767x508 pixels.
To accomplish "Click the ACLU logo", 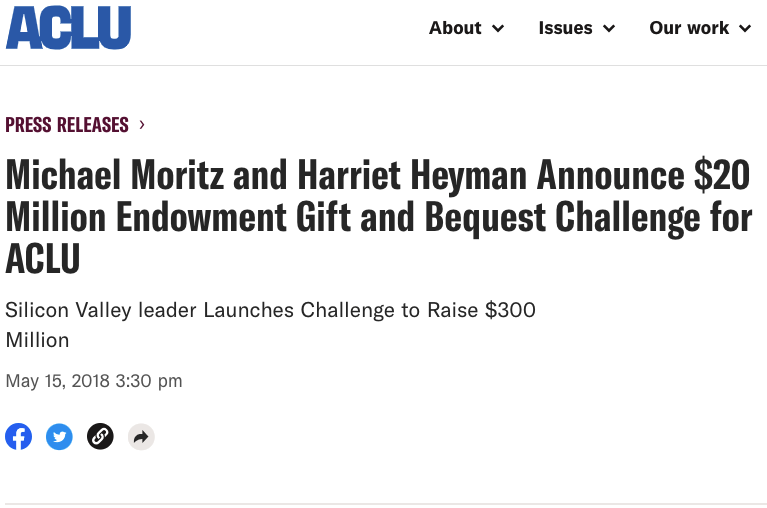I will (x=68, y=28).
